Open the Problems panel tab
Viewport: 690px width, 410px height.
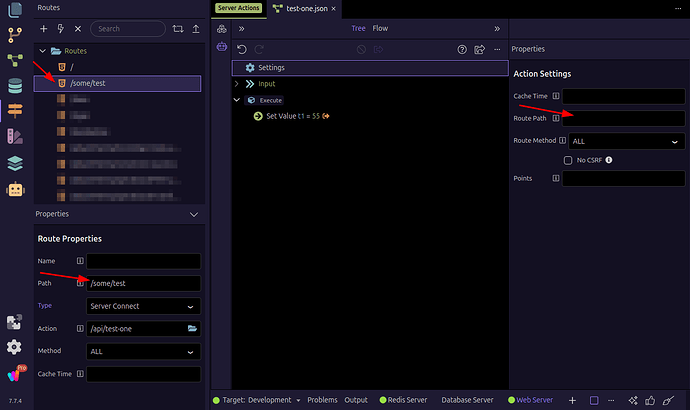click(x=322, y=400)
